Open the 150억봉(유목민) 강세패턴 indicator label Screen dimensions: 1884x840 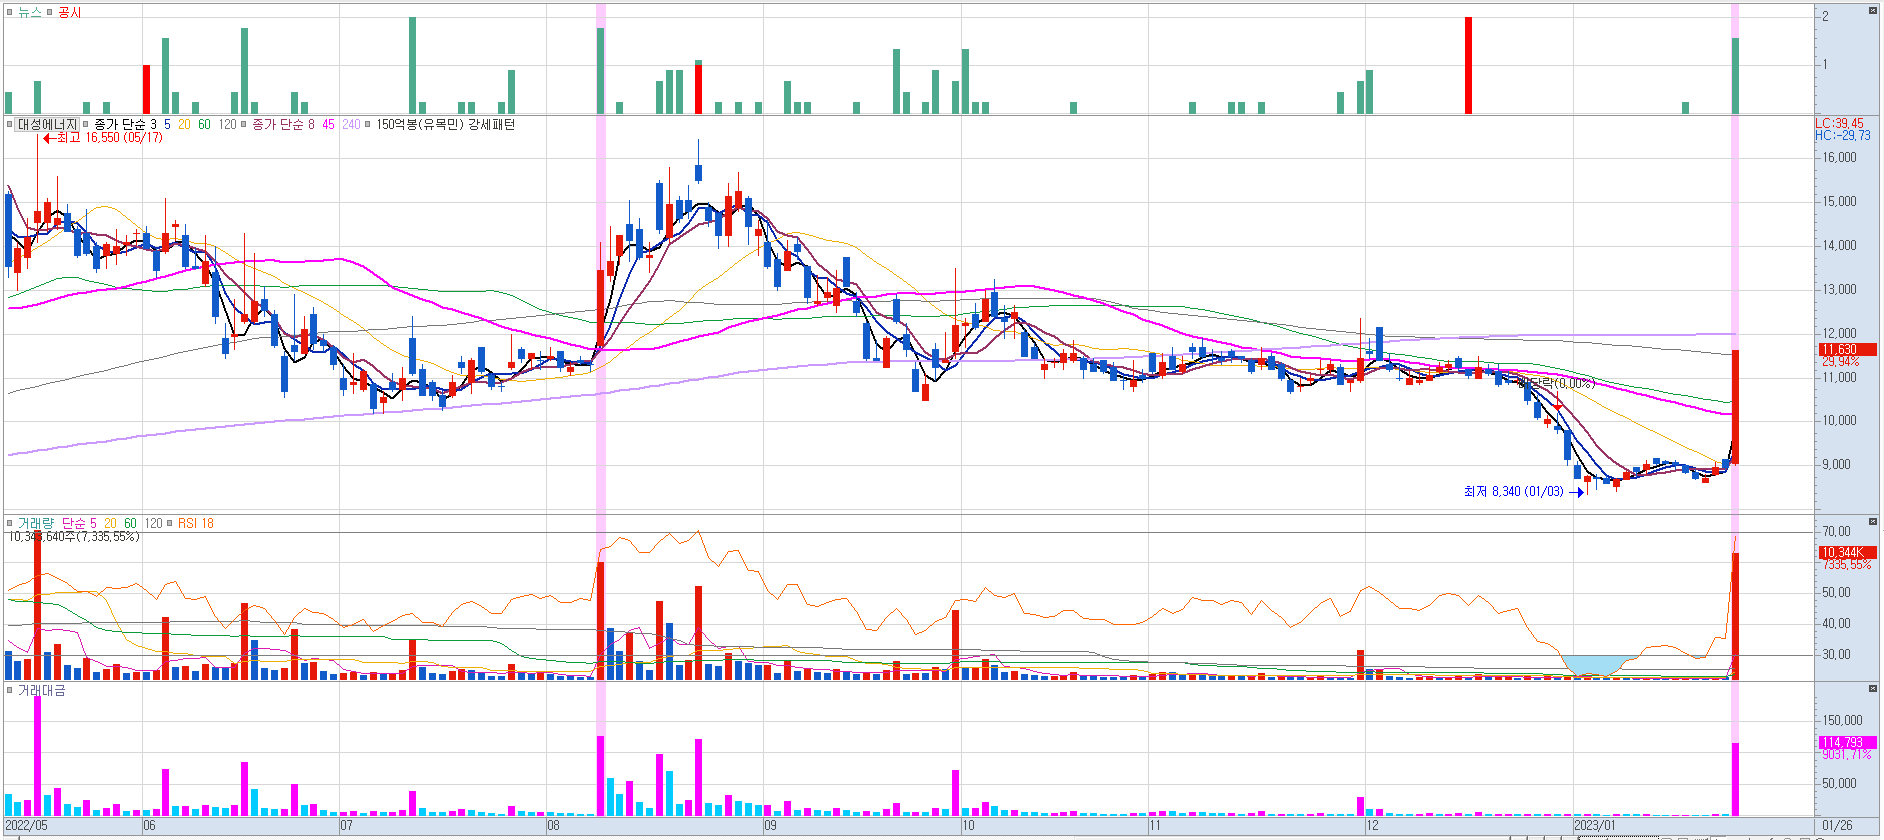[446, 124]
